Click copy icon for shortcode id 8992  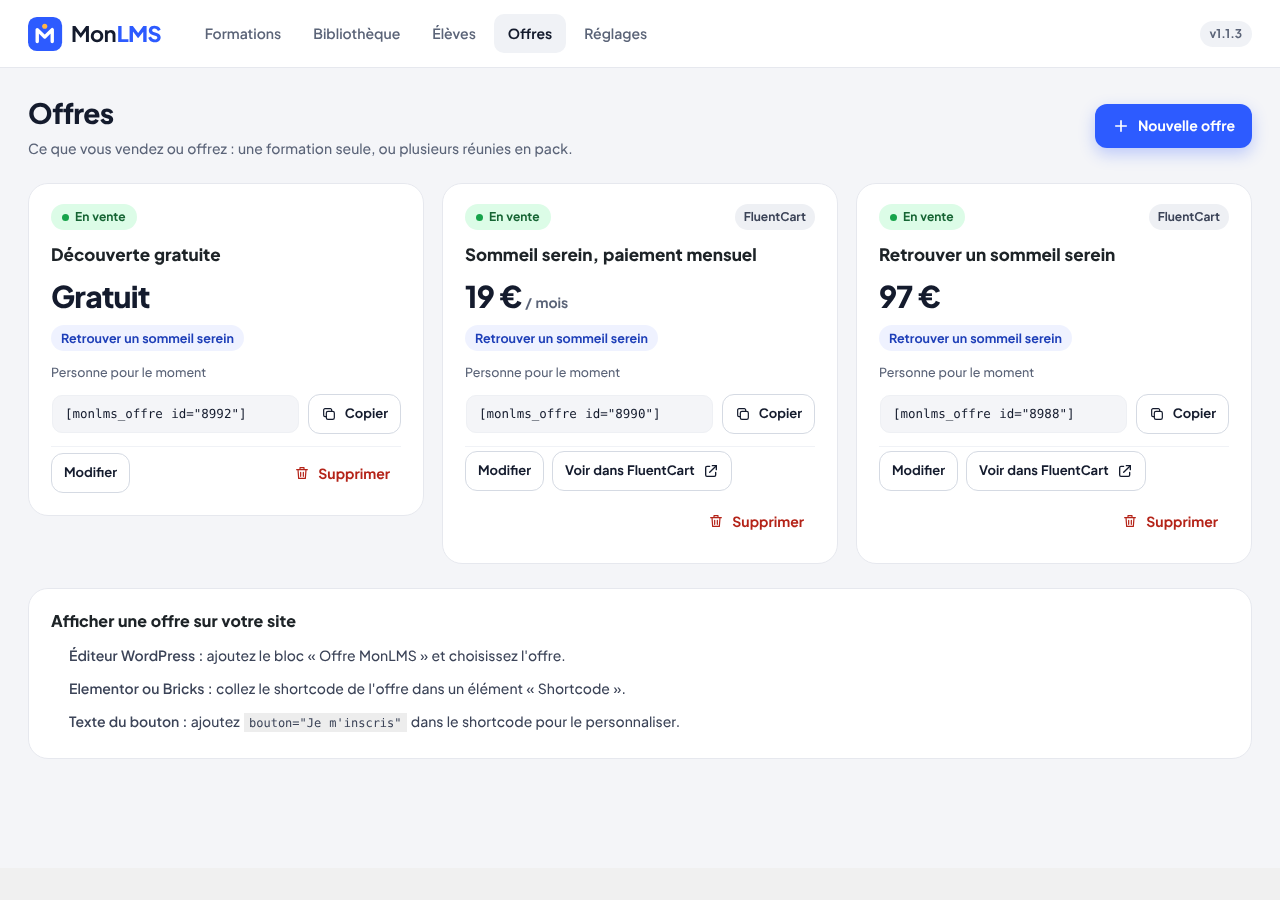(x=329, y=414)
